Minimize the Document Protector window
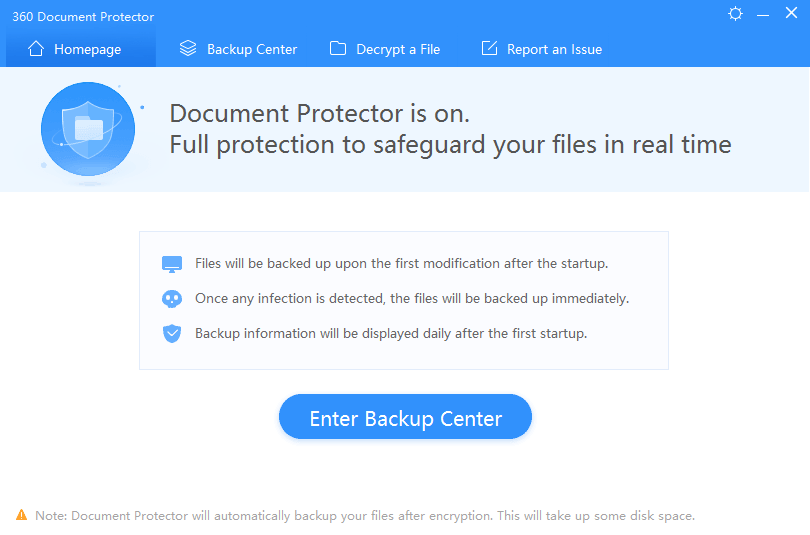The image size is (810, 535). click(x=763, y=14)
